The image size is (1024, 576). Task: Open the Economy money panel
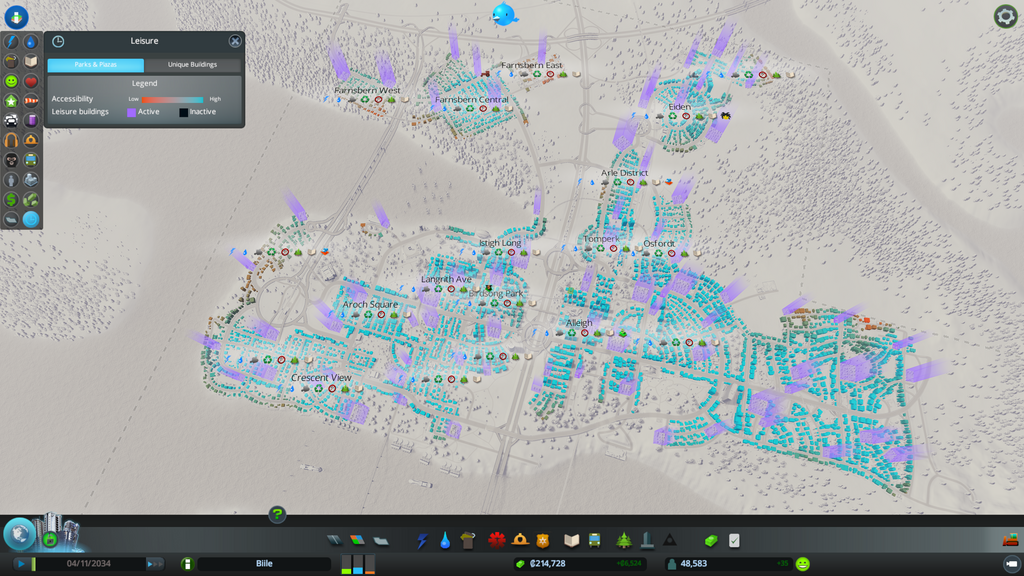pos(711,540)
